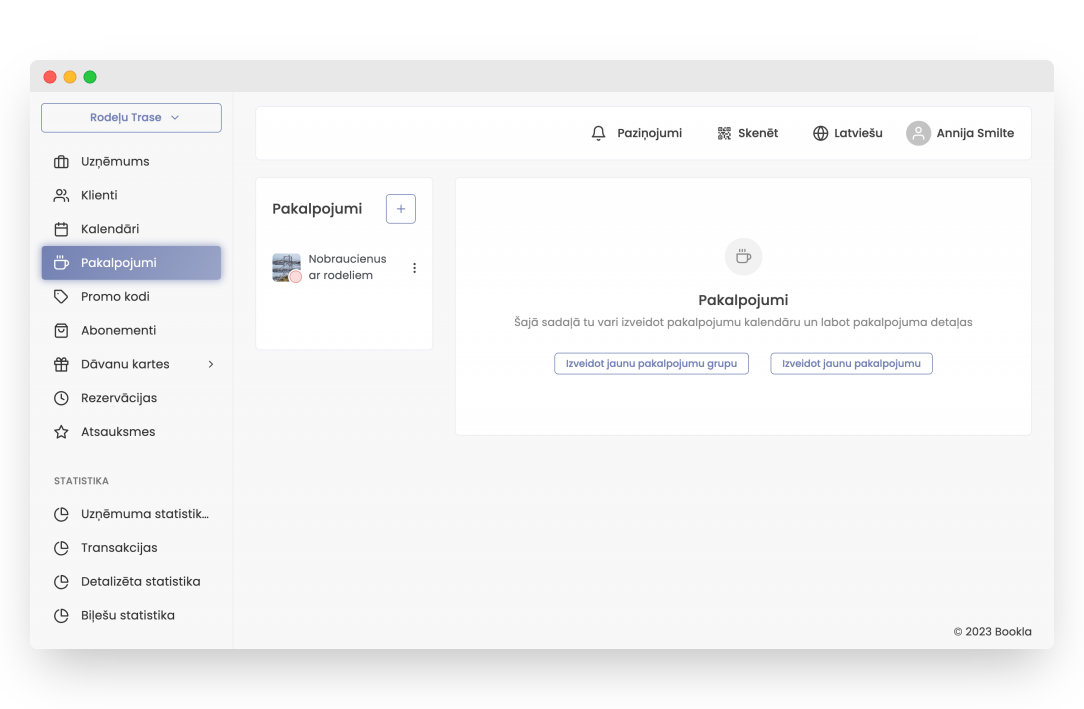
Task: Click Izveidot jaunu pakalpojumu button
Action: pos(851,364)
